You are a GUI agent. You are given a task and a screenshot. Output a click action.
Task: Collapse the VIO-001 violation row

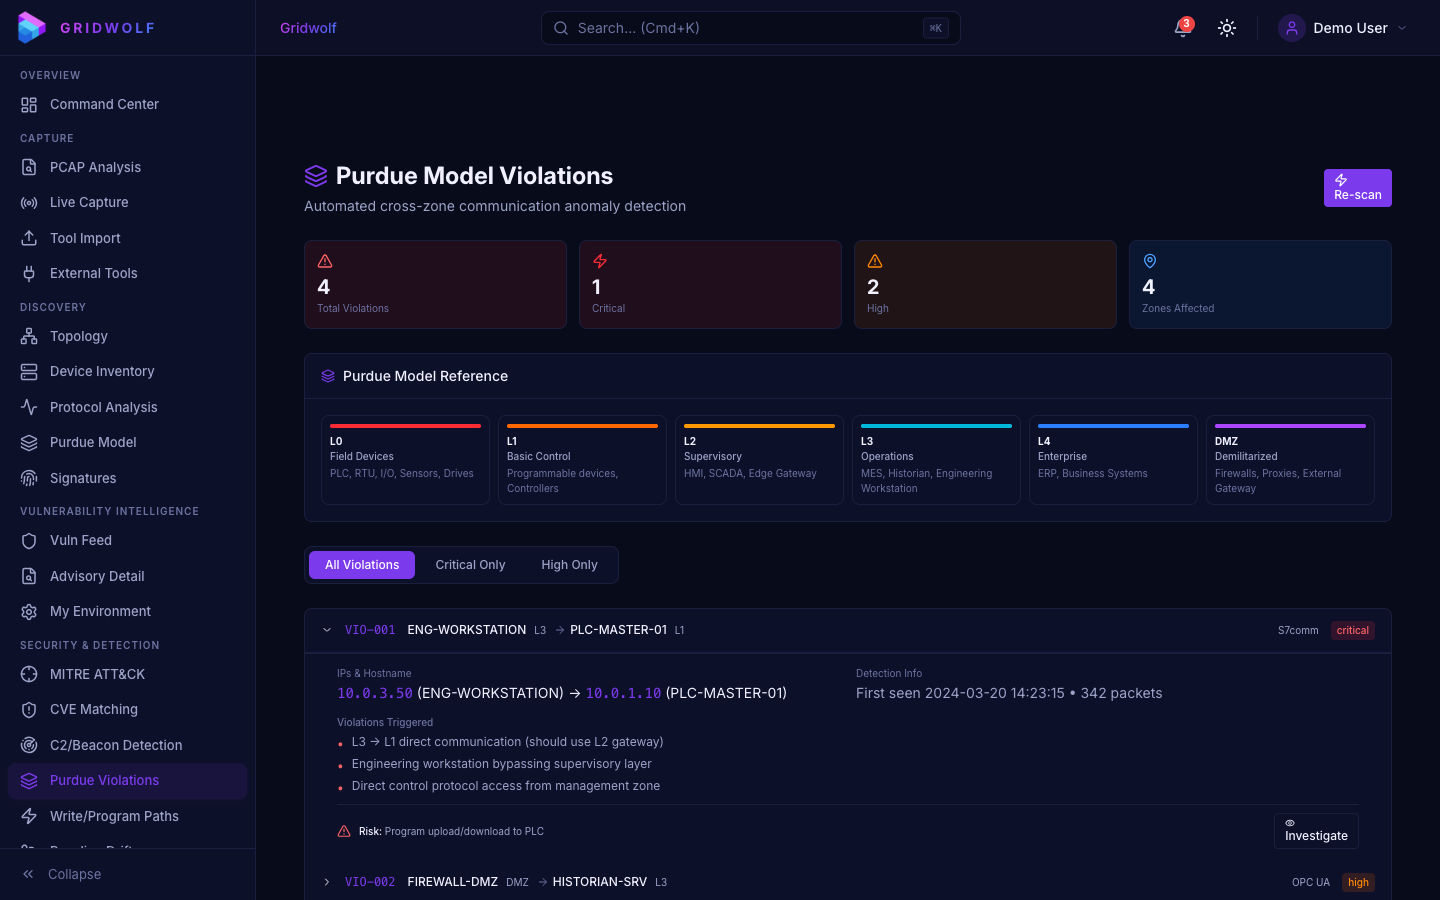point(327,630)
